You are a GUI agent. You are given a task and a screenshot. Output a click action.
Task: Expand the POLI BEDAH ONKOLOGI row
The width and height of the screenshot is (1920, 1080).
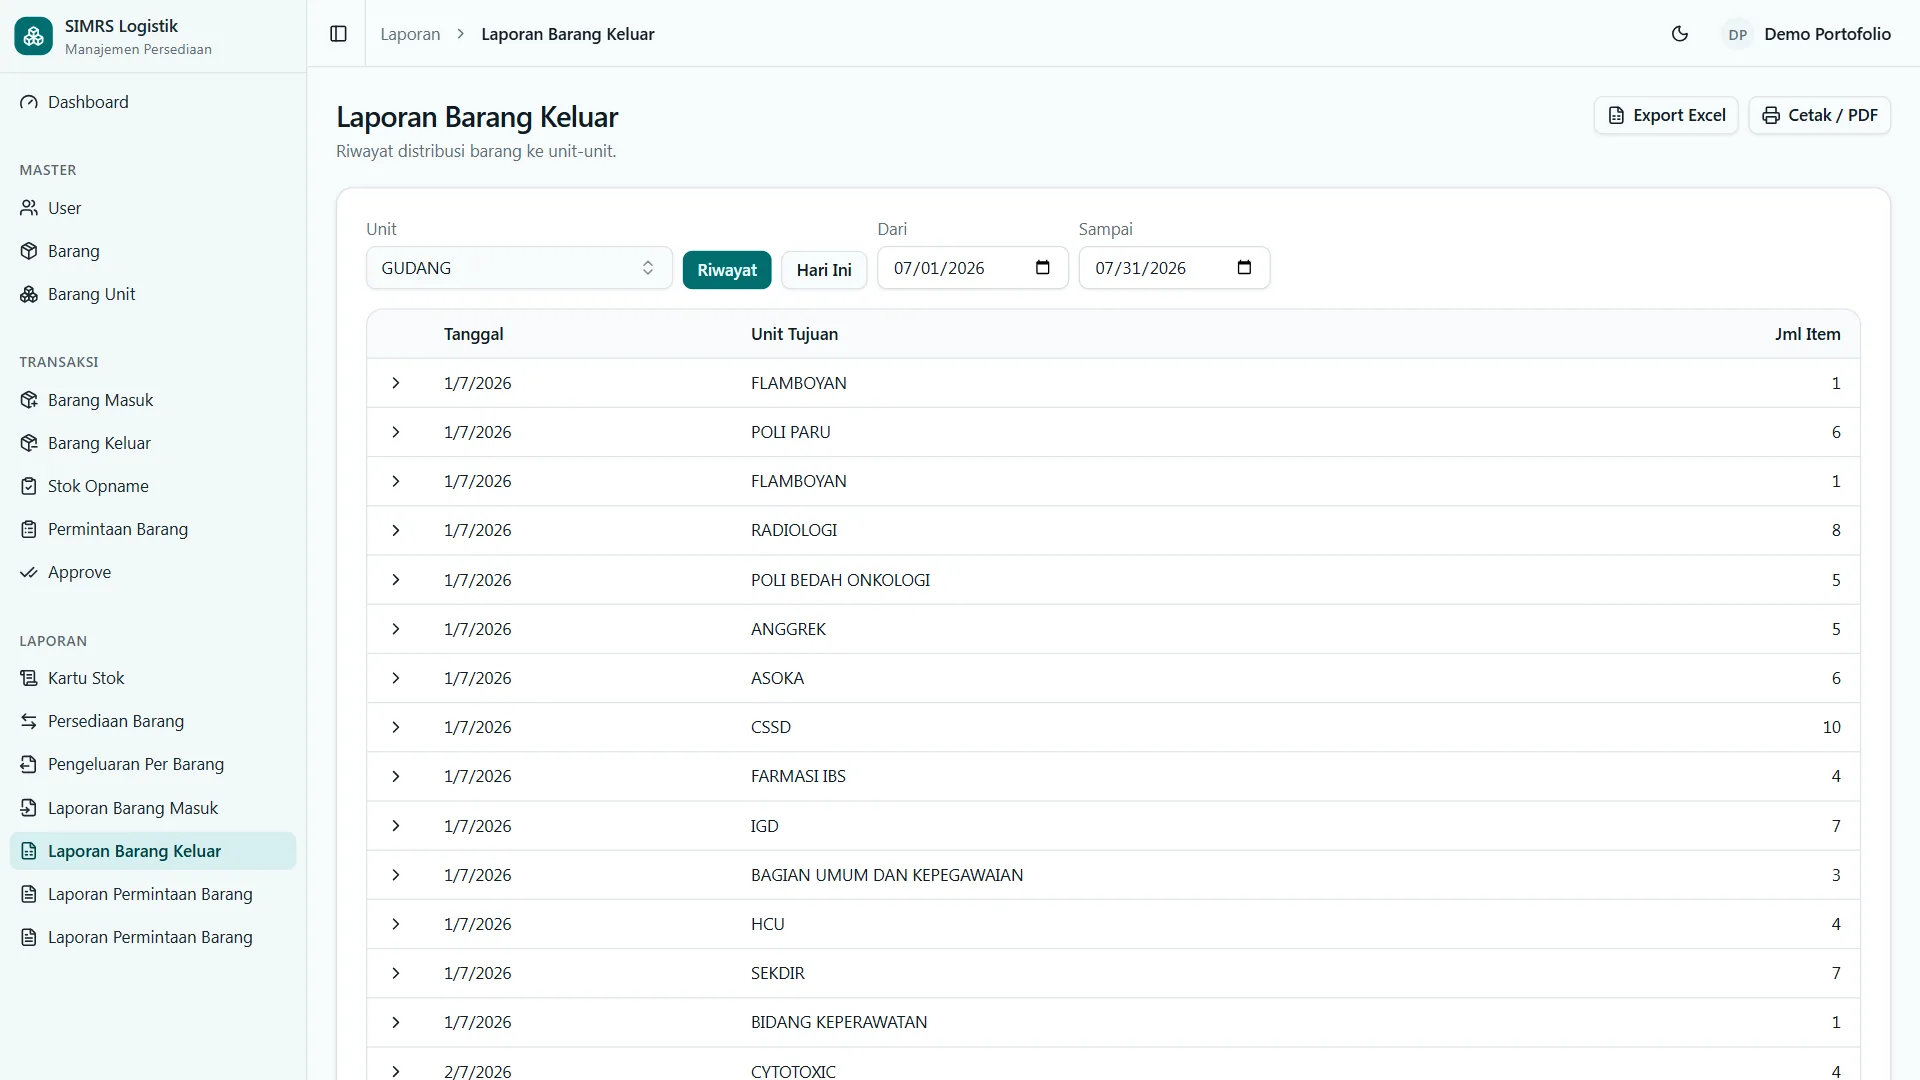tap(396, 580)
